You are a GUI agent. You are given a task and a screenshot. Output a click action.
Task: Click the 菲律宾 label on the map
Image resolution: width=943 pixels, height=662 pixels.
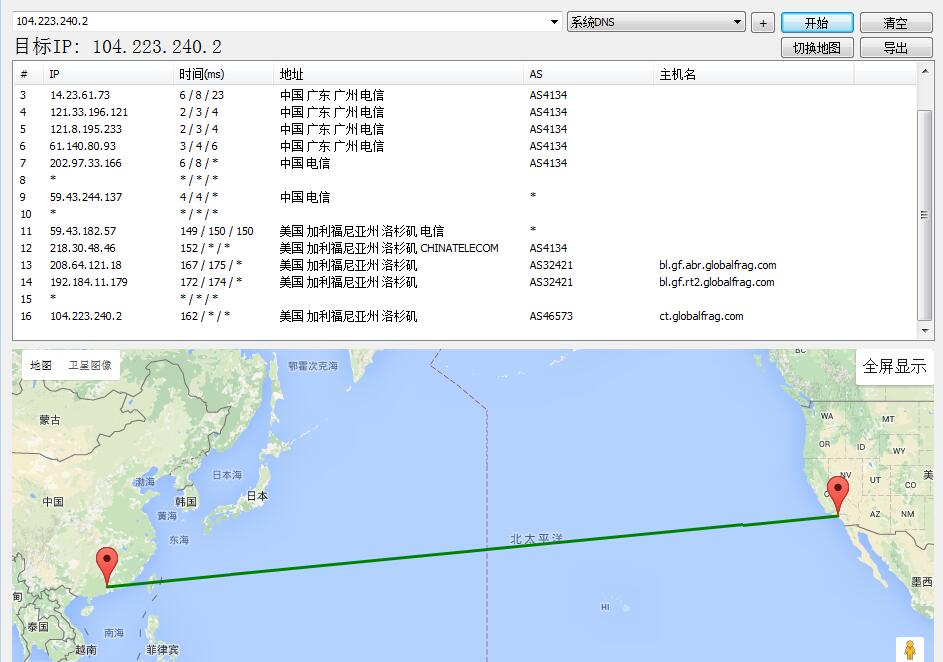162,650
